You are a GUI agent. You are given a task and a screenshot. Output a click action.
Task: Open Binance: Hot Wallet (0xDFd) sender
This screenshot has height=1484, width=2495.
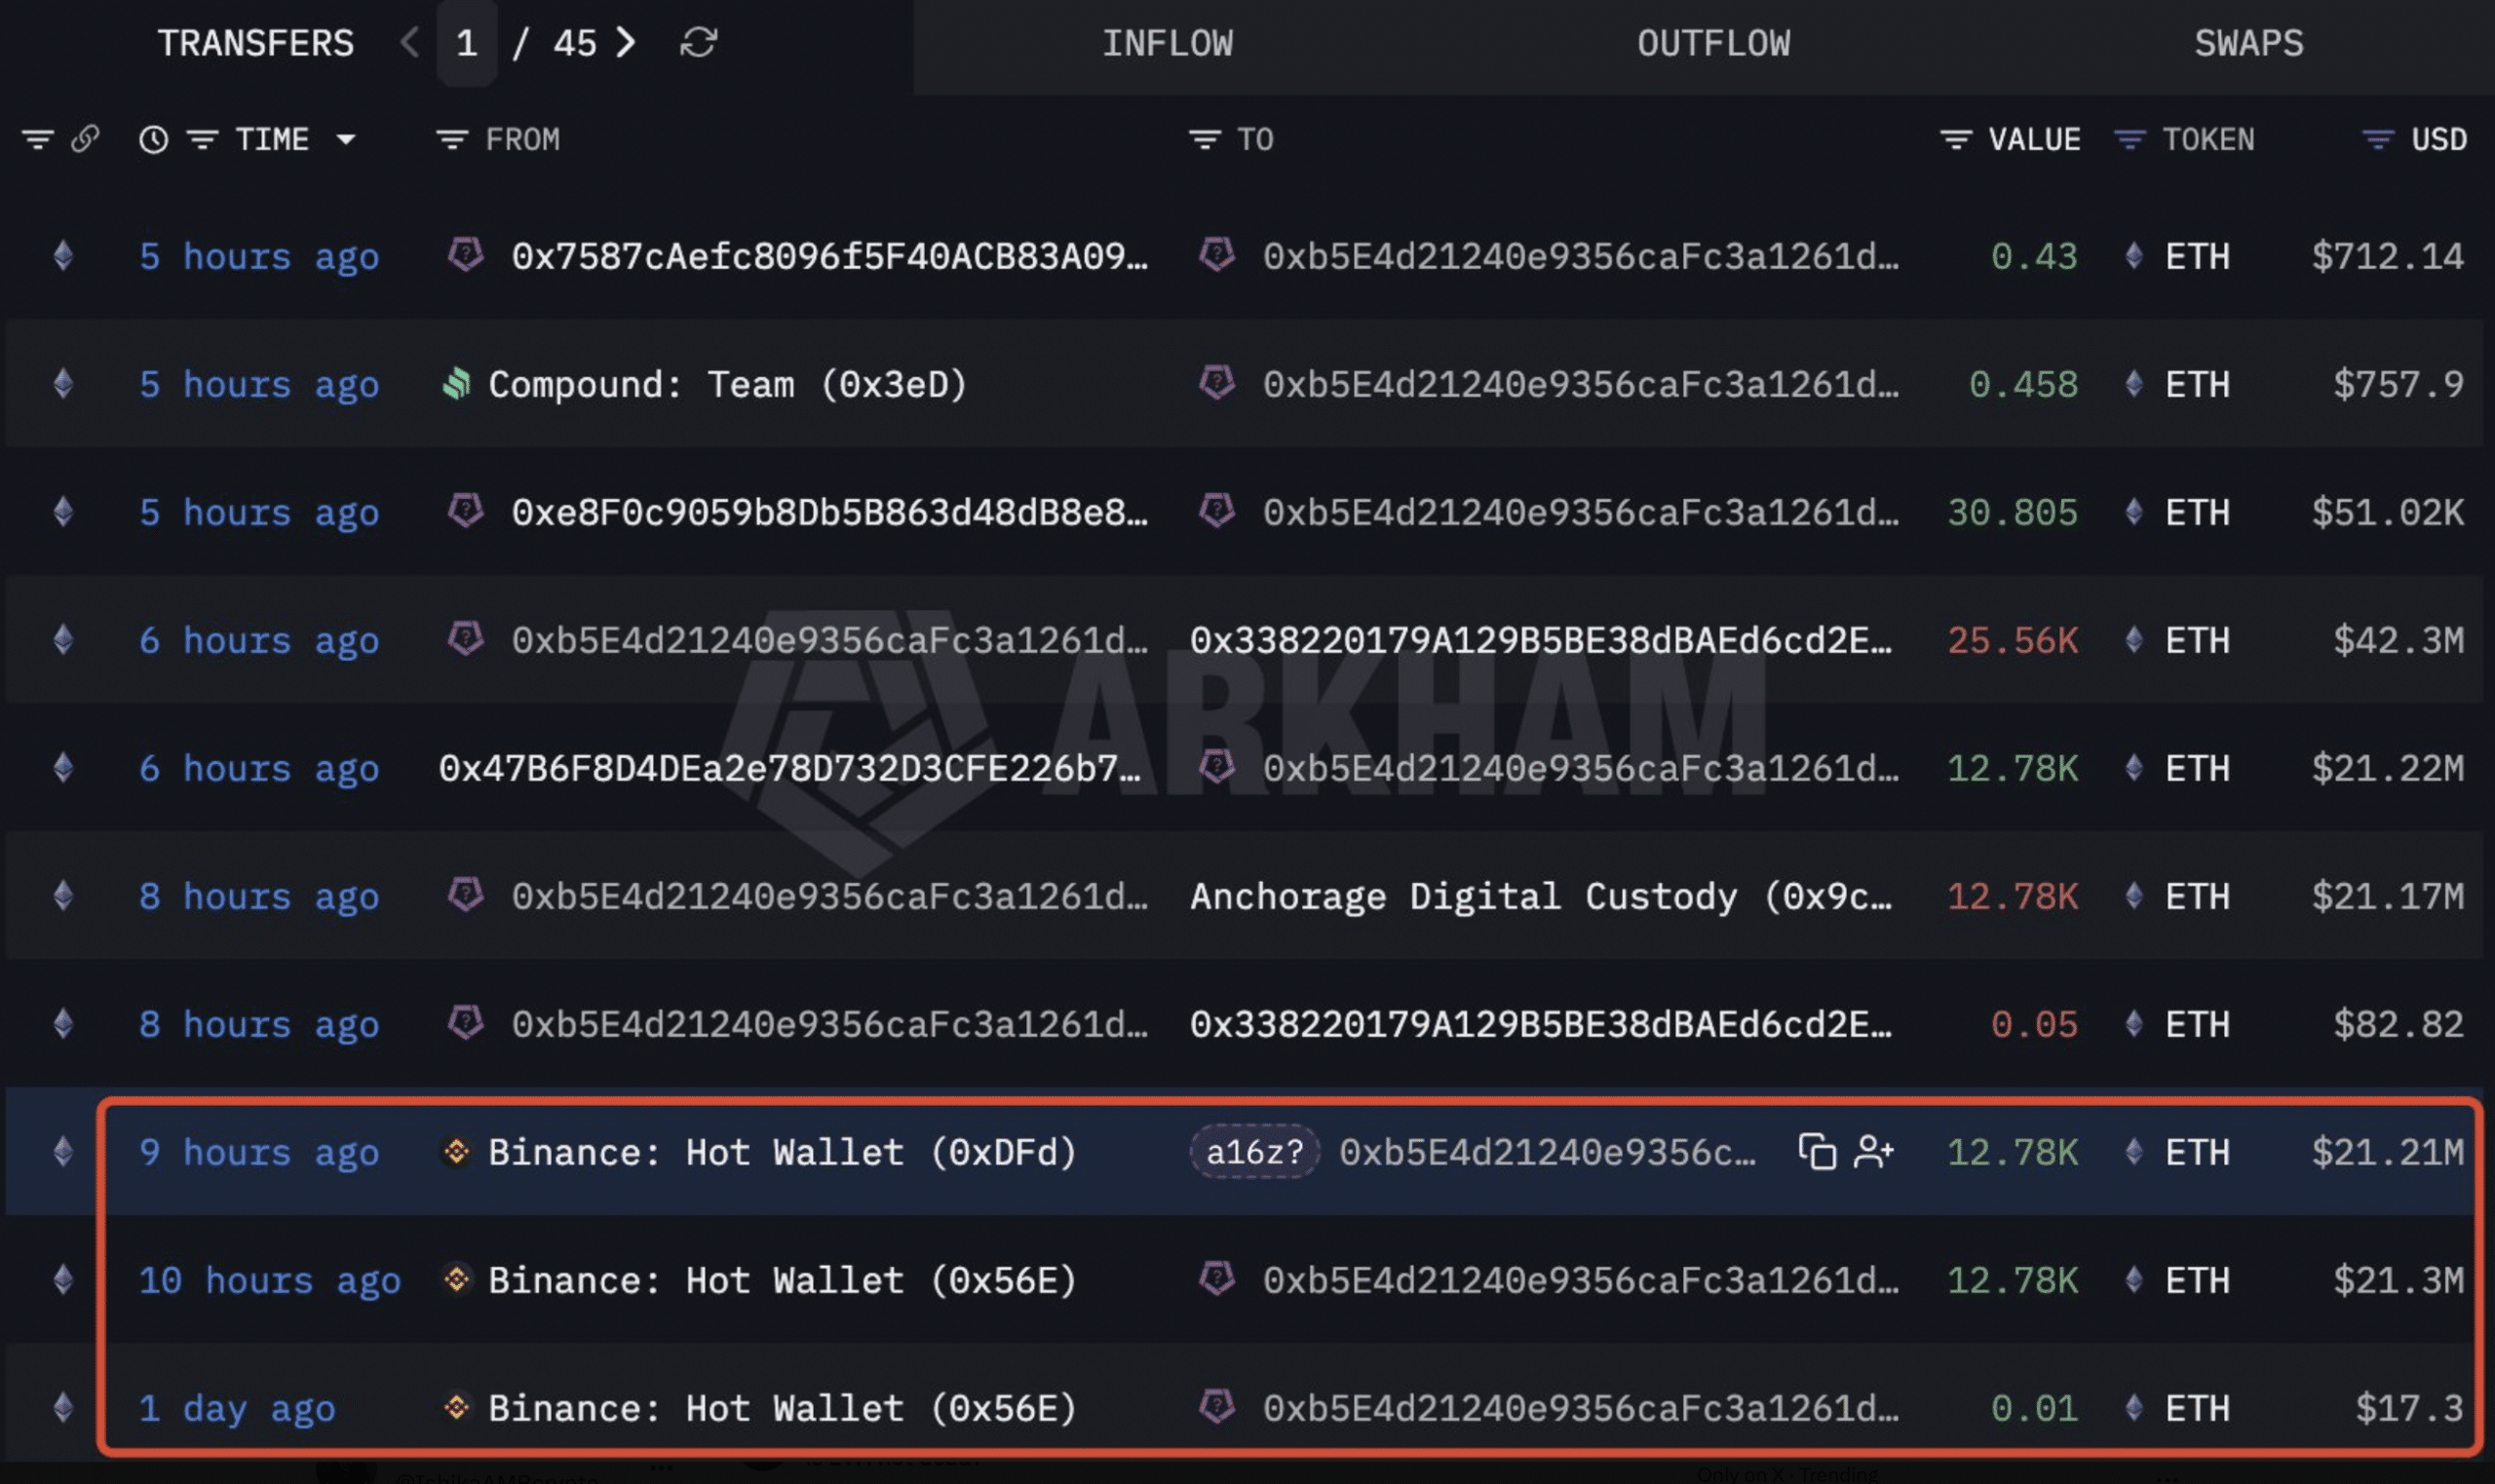point(782,1152)
